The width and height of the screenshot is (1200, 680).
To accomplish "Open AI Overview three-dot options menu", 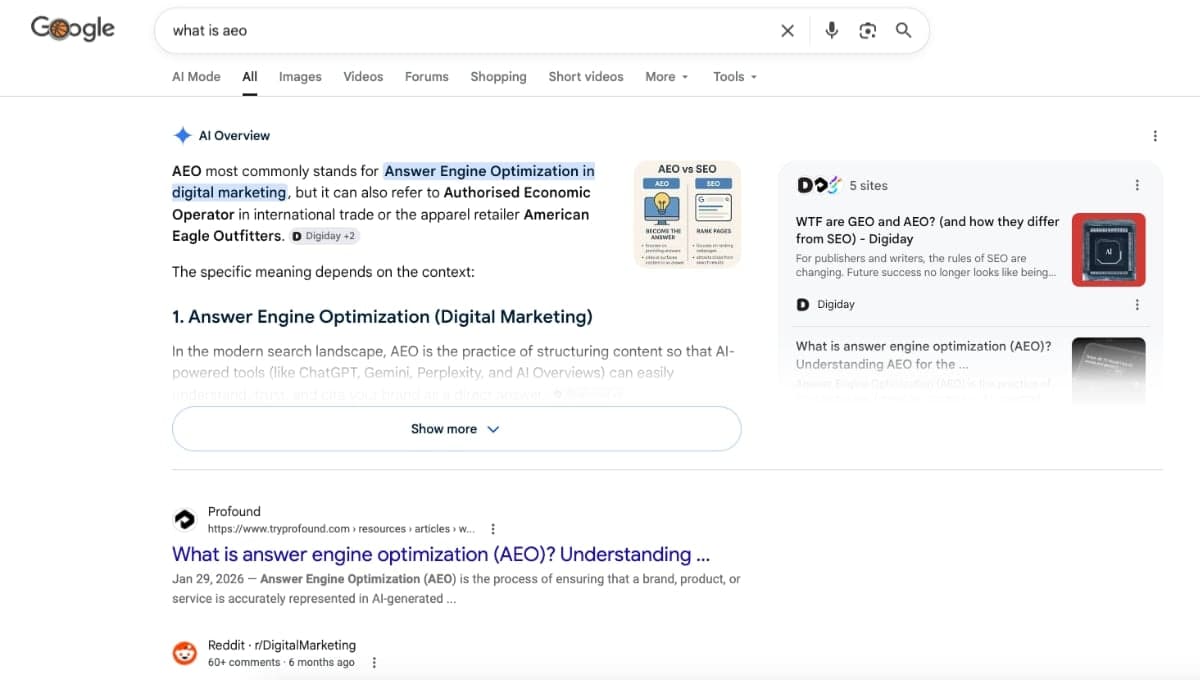I will 1155,136.
